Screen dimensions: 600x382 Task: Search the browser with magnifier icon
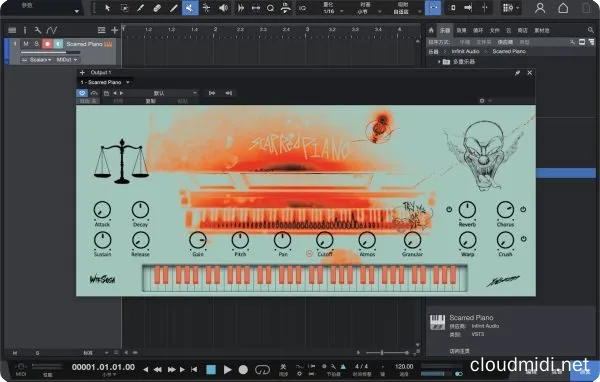pyautogui.click(x=591, y=30)
